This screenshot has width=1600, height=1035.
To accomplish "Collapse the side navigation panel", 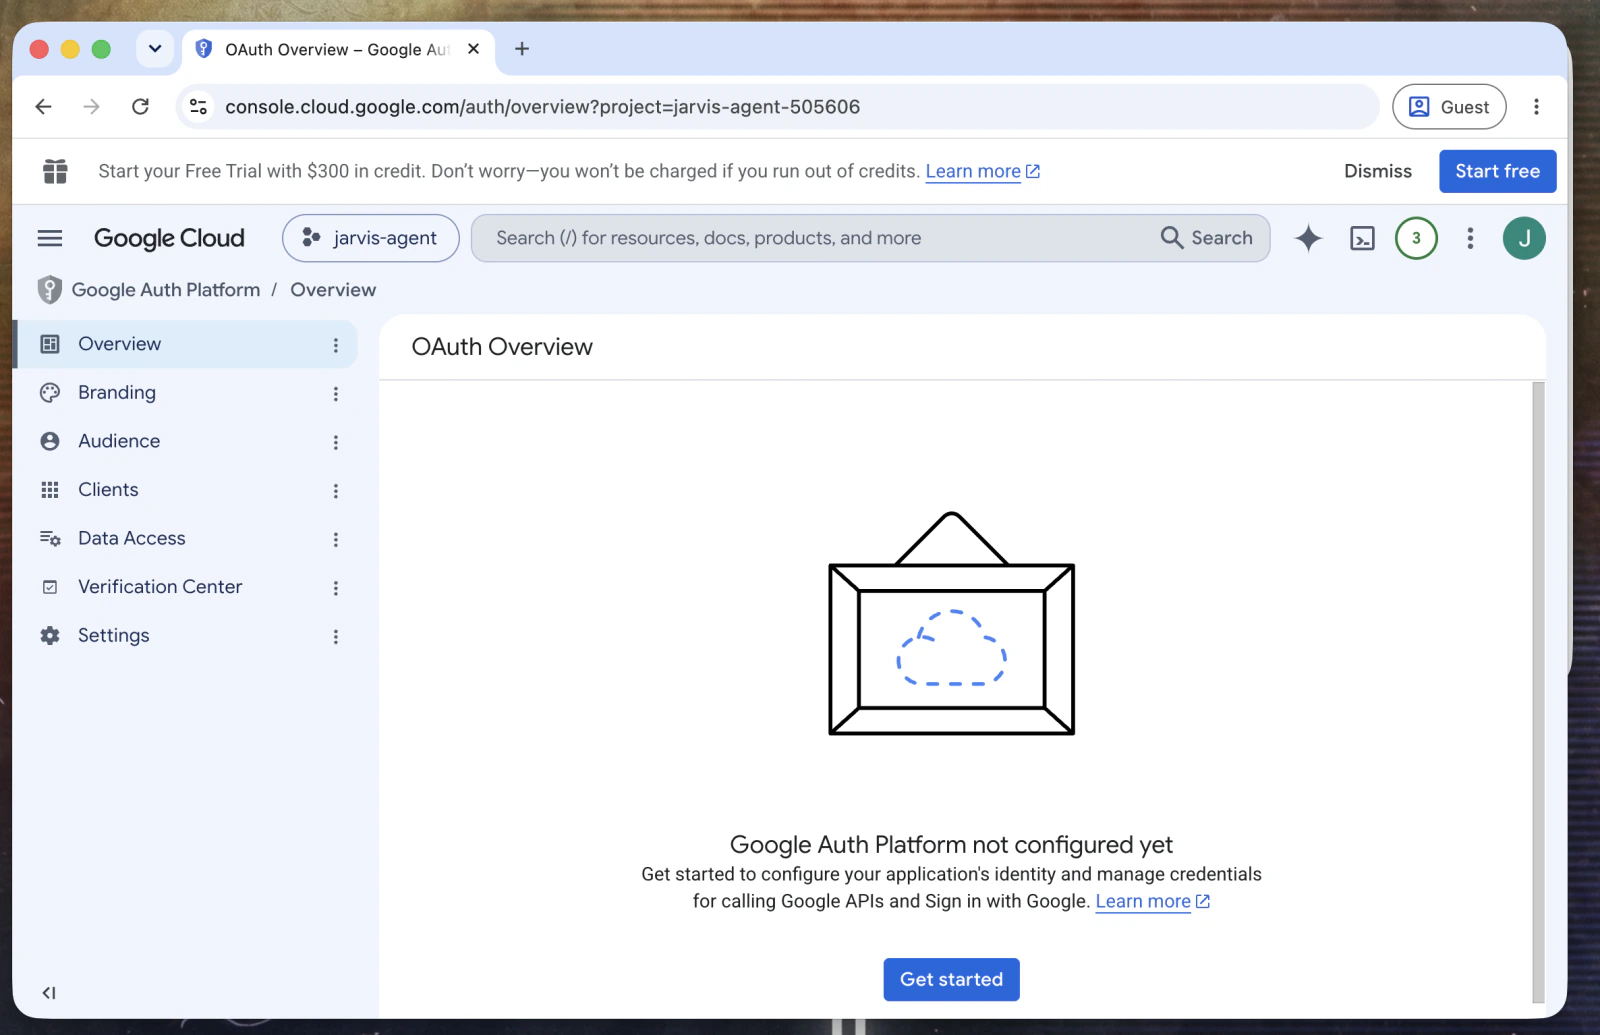I will [49, 993].
